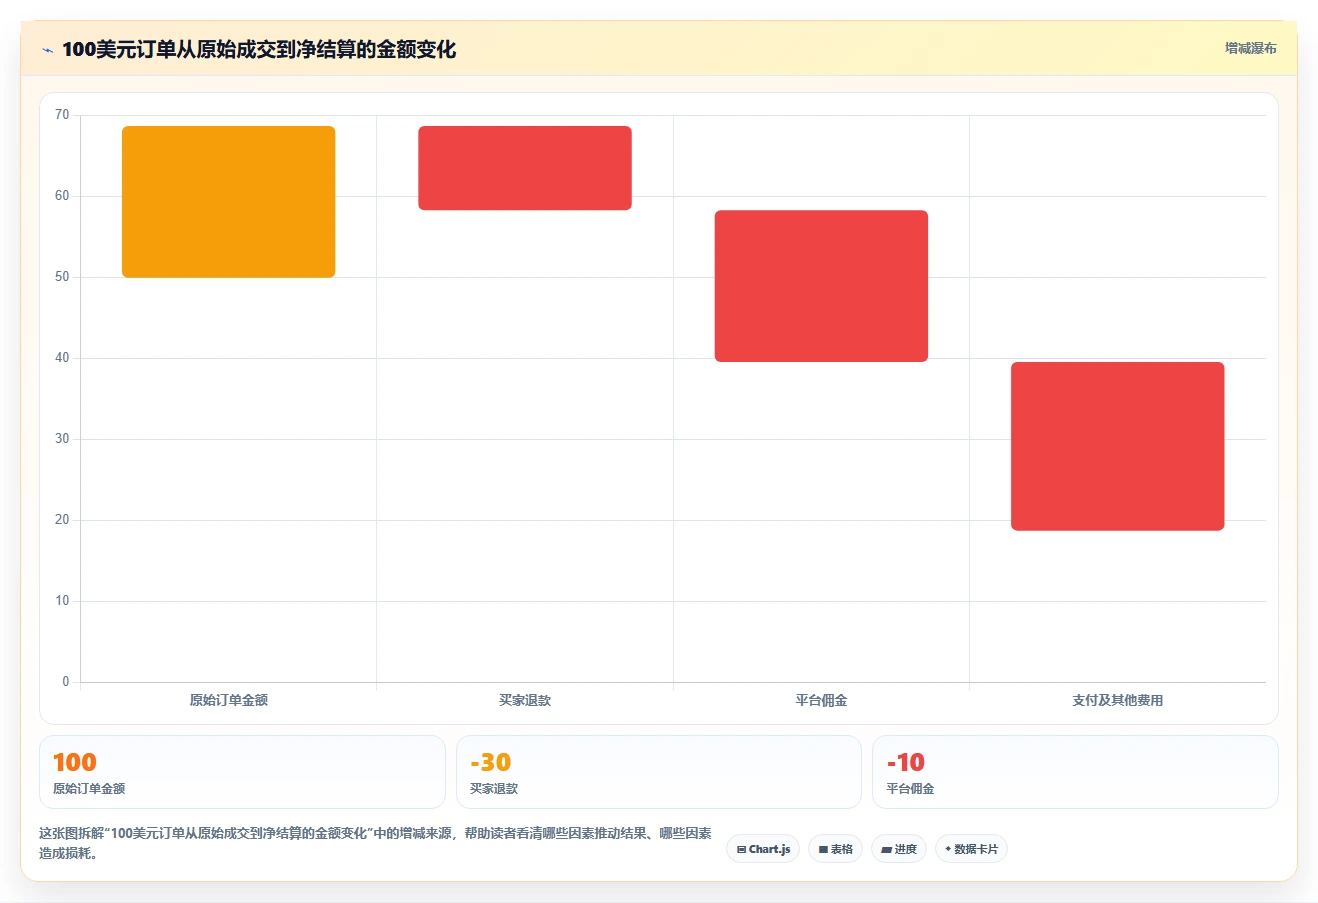
Task: Open the -30 买家退款 data card
Action: tap(659, 772)
